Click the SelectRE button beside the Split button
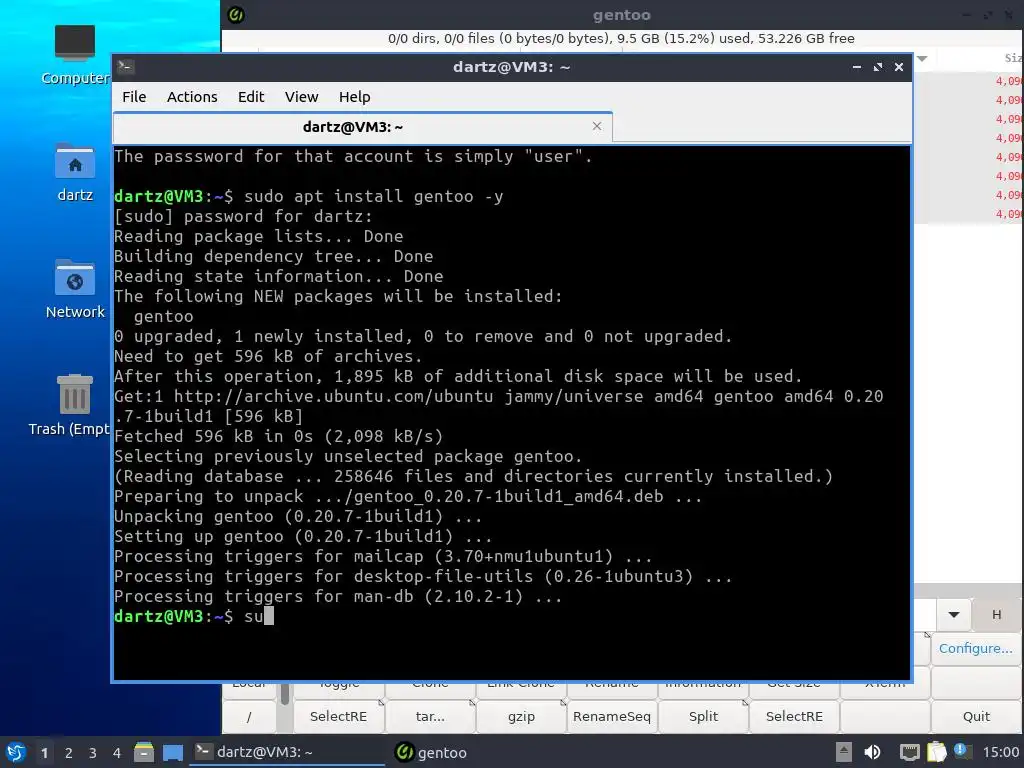This screenshot has width=1024, height=768. (x=794, y=716)
